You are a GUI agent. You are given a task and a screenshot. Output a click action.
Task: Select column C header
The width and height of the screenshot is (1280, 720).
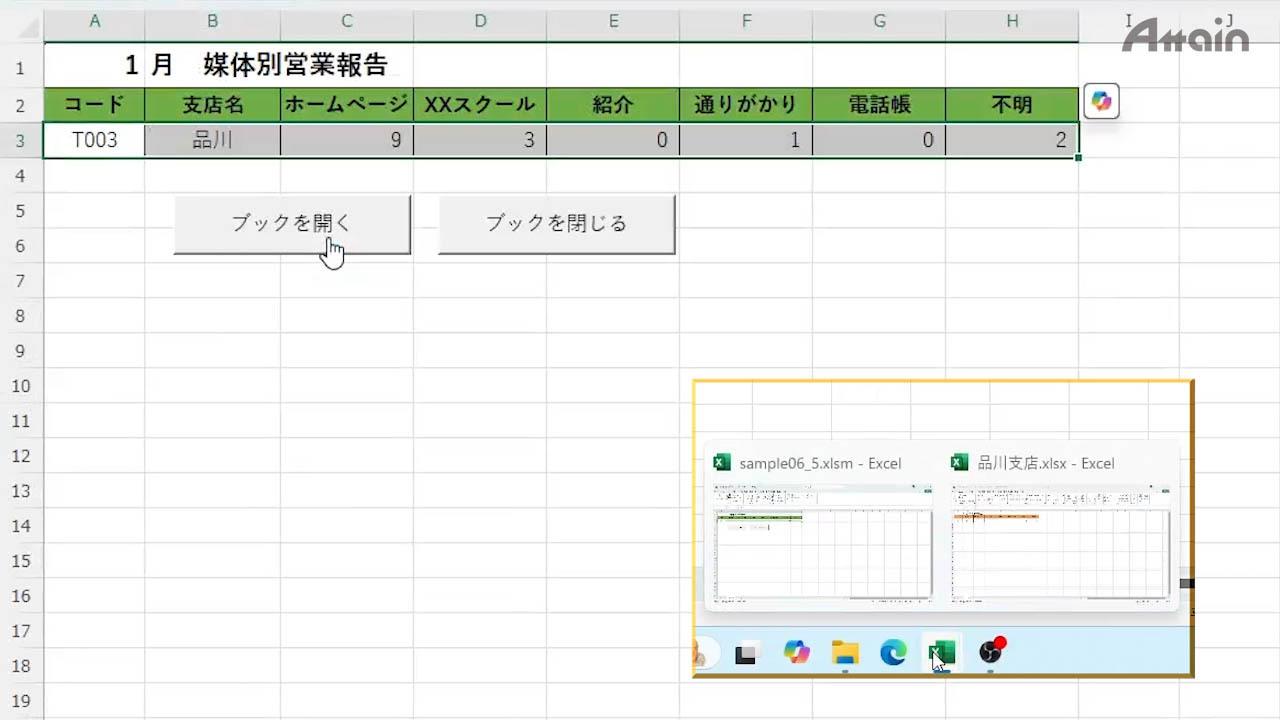(x=346, y=21)
